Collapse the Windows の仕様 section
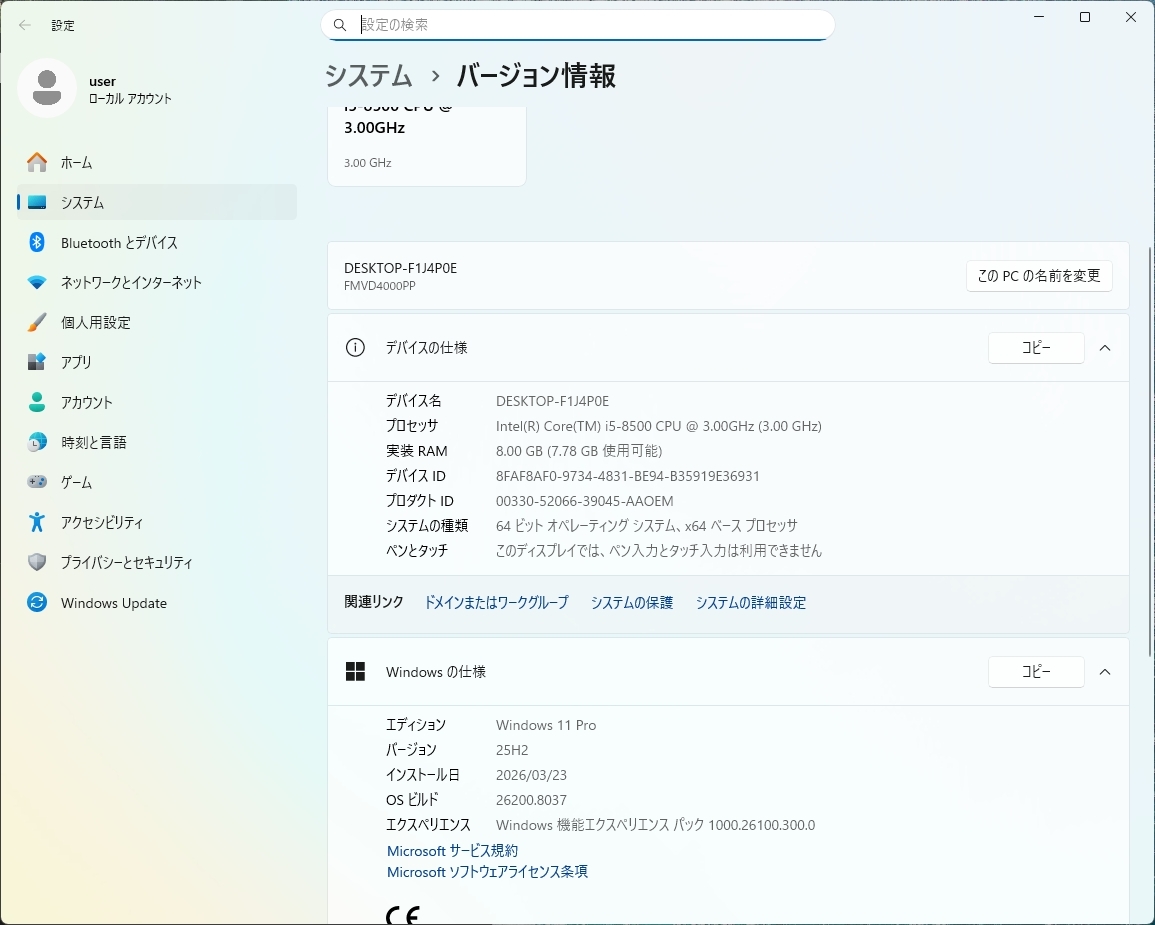Image resolution: width=1155 pixels, height=925 pixels. click(x=1105, y=672)
